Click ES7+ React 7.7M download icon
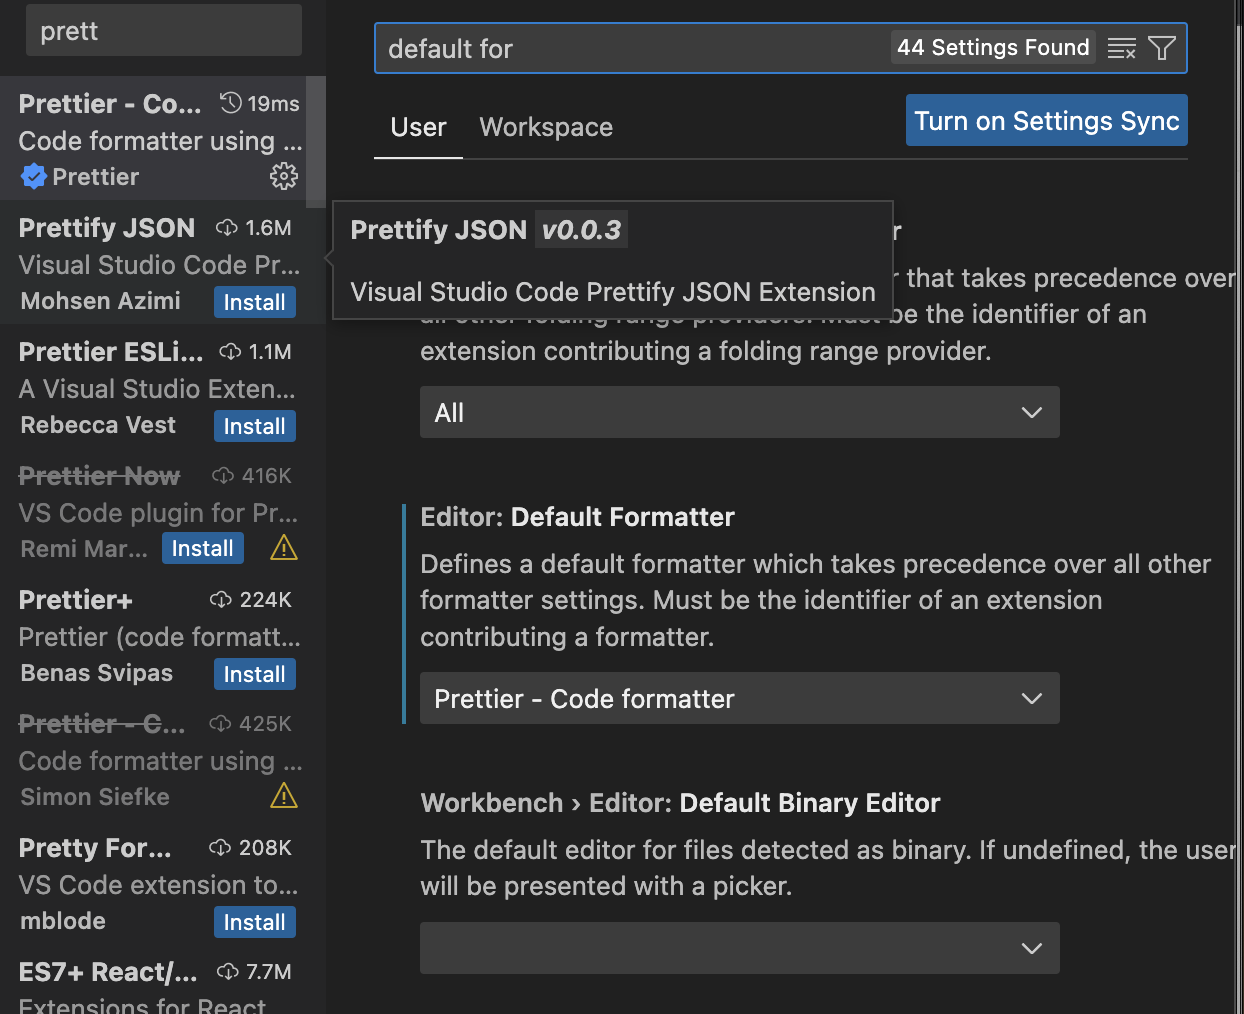Viewport: 1244px width, 1014px height. point(228,972)
